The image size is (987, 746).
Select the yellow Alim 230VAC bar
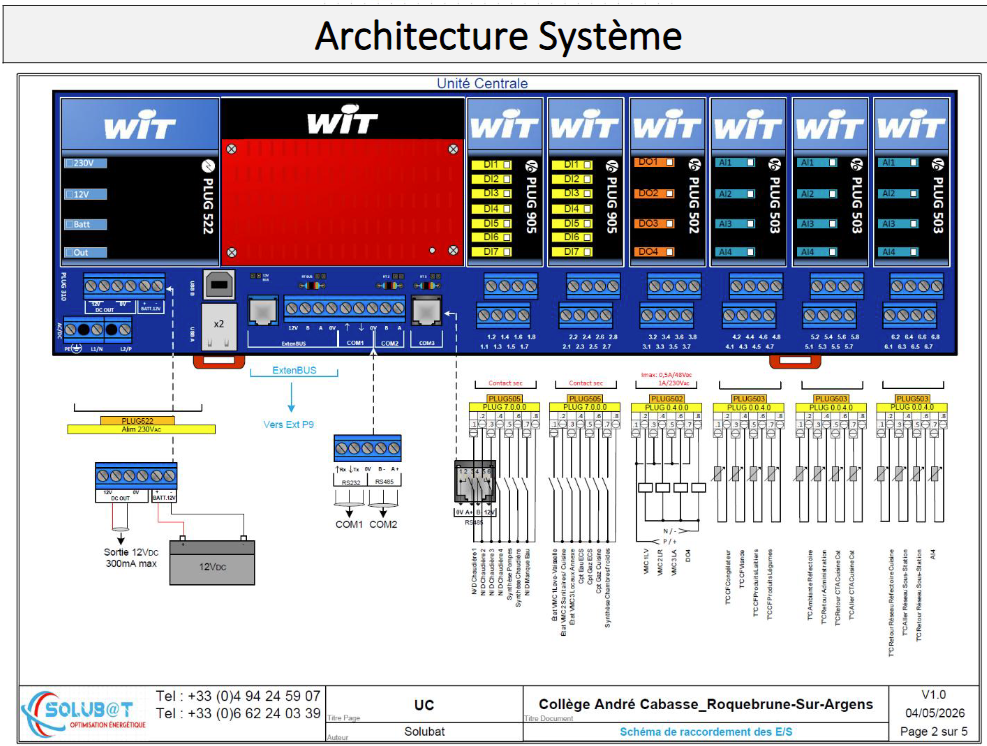tap(142, 429)
